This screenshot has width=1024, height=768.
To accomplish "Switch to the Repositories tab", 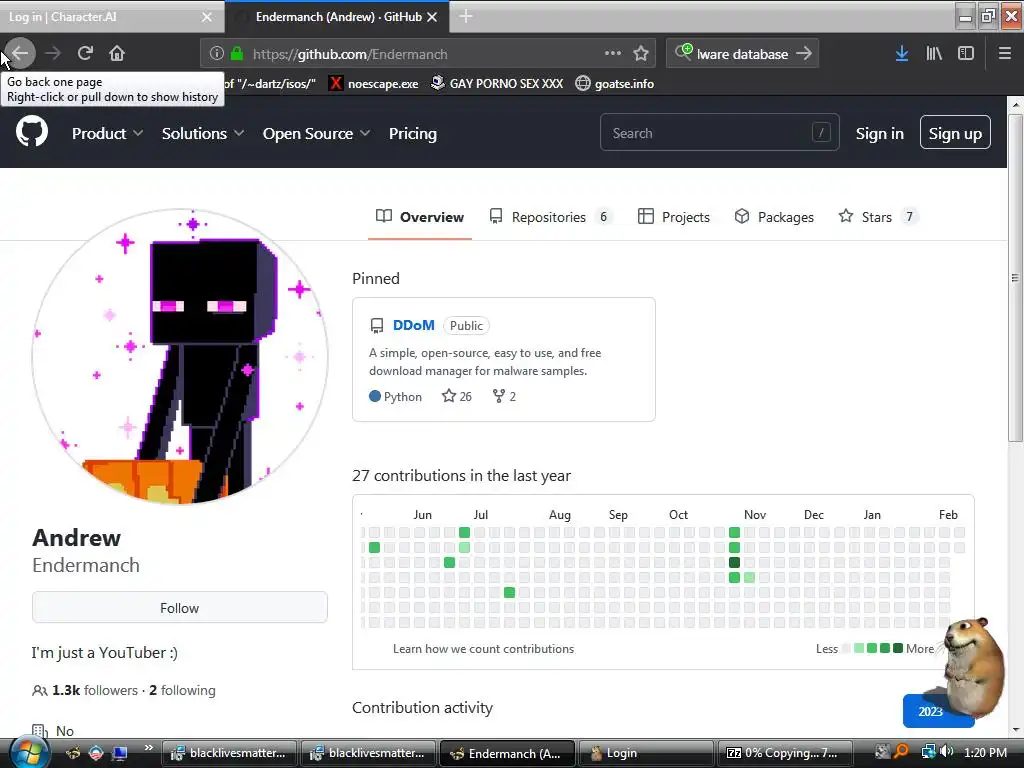I will 551,217.
